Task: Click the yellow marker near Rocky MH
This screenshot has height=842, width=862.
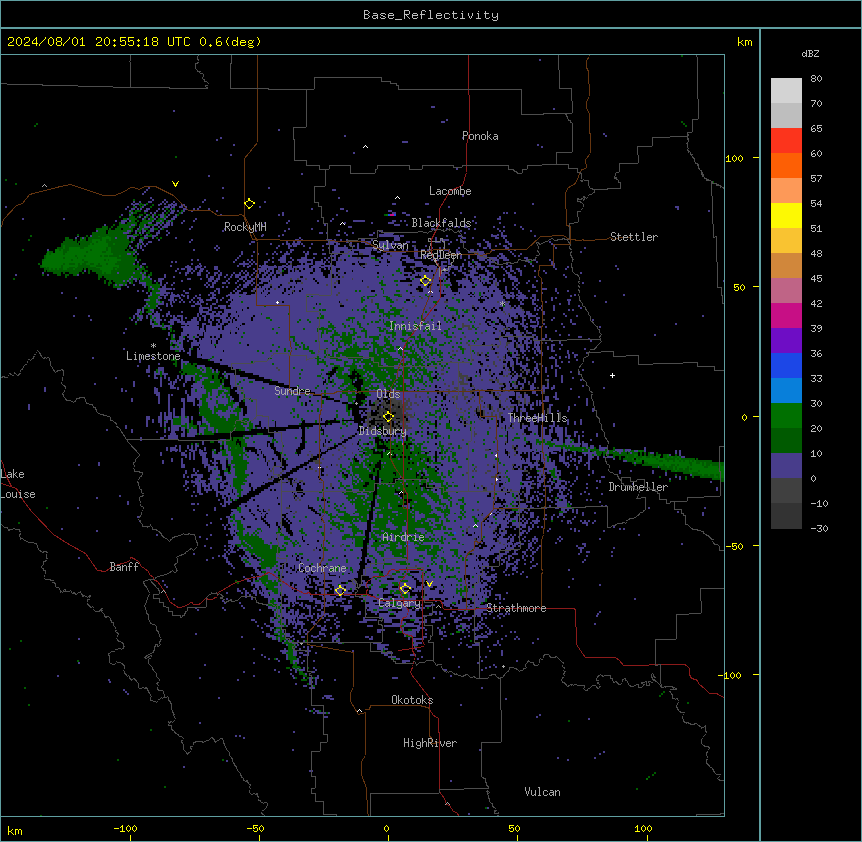Action: [249, 204]
